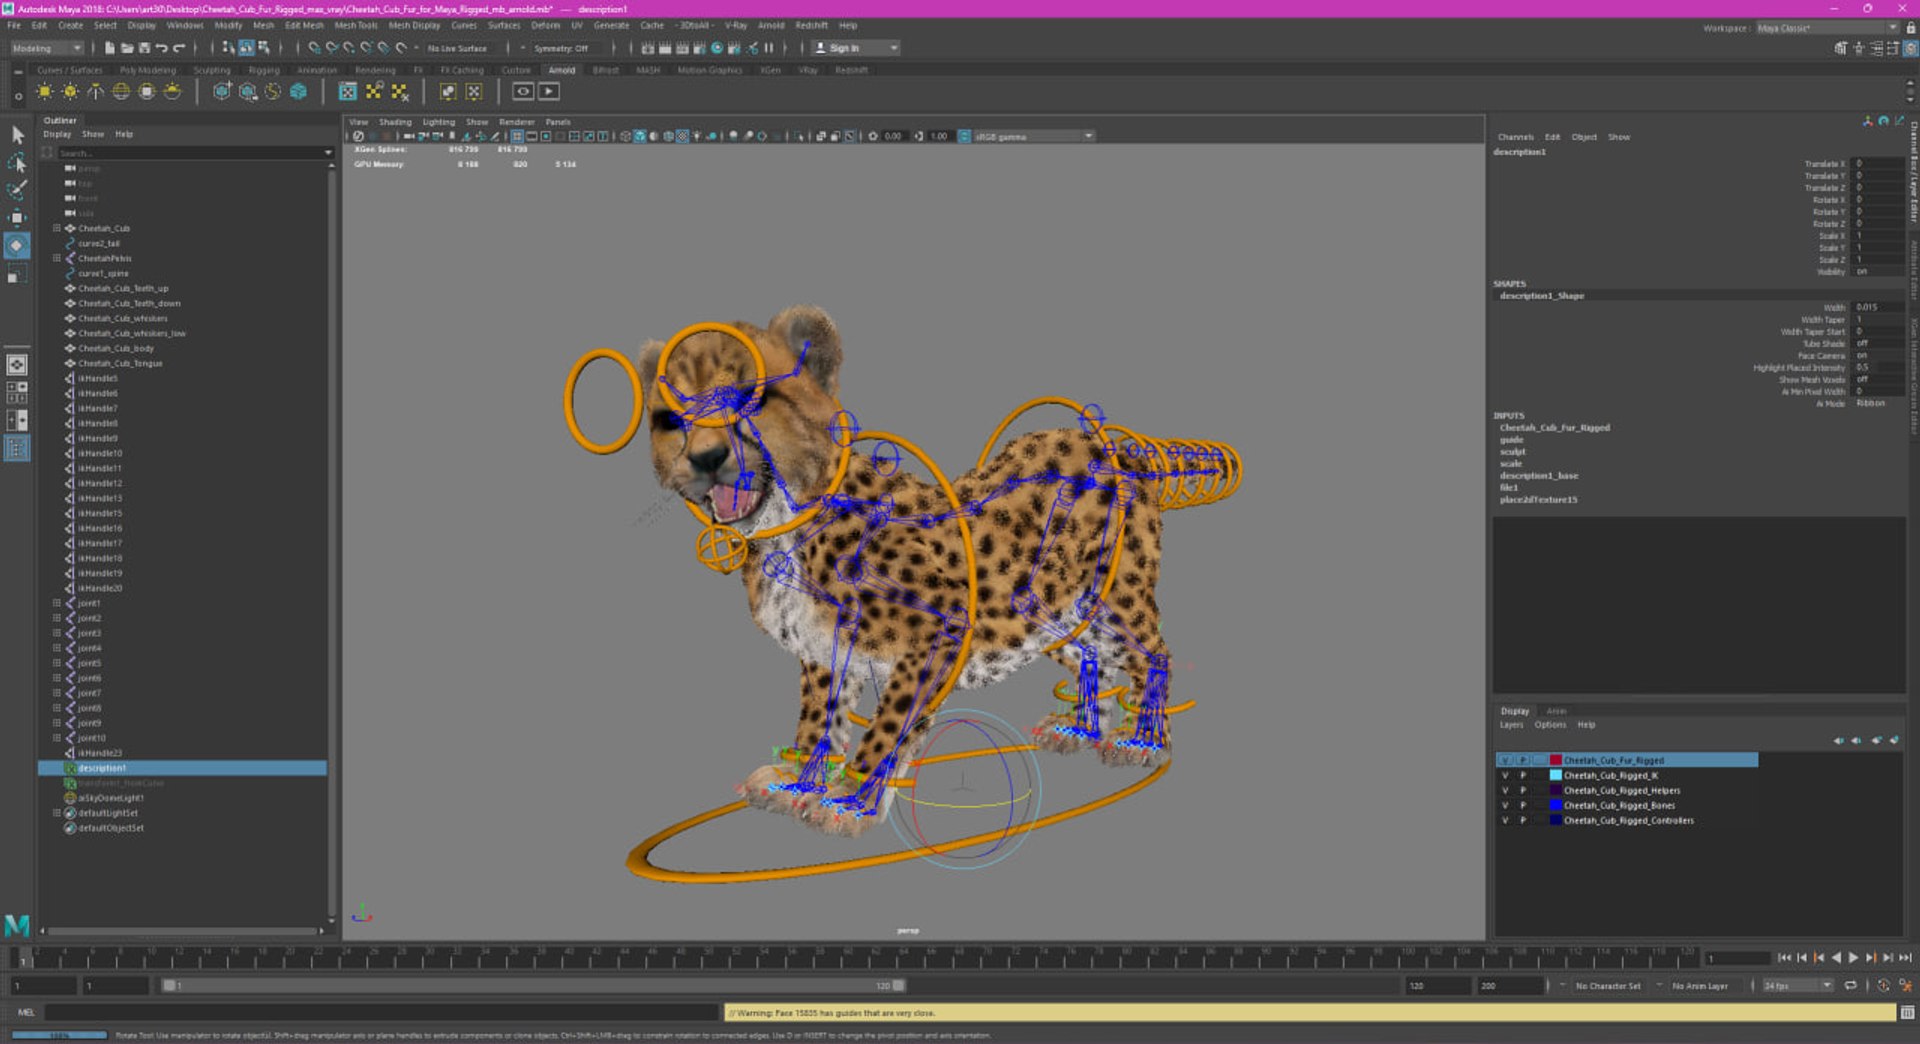1920x1044 pixels.
Task: Open the Mesh Tools menu
Action: pyautogui.click(x=356, y=25)
